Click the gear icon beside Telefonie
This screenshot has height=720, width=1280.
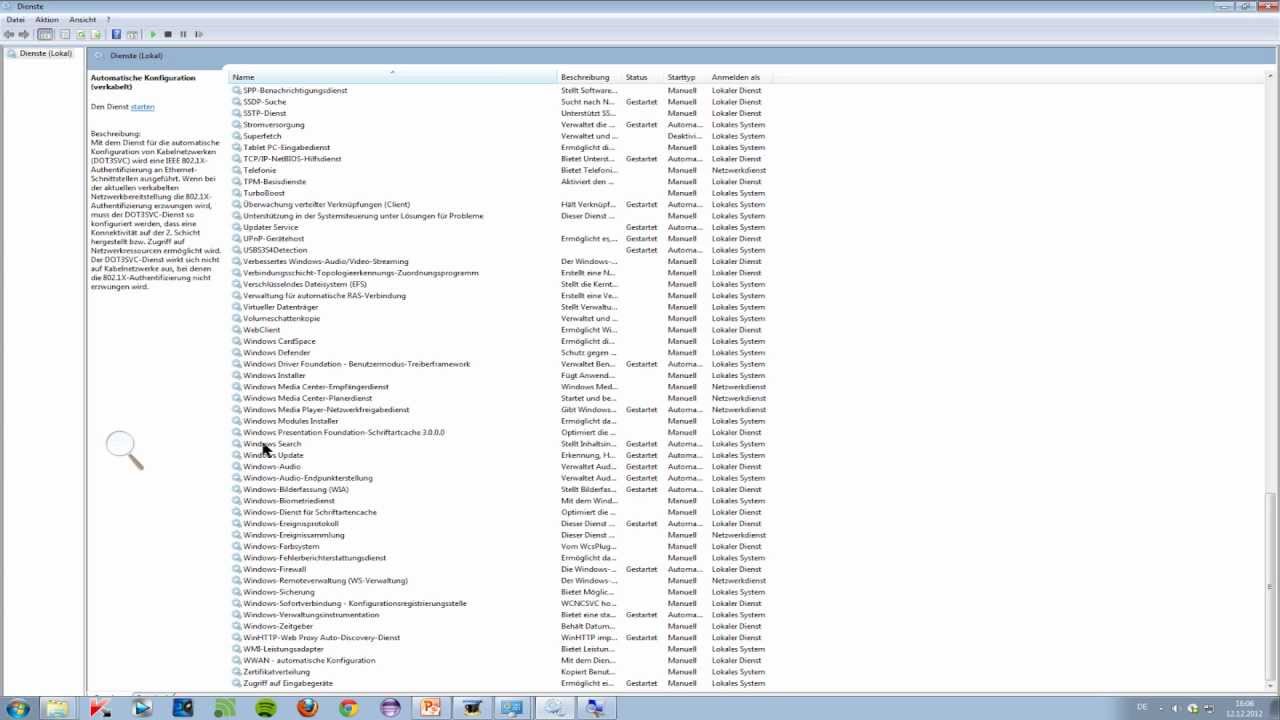237,170
